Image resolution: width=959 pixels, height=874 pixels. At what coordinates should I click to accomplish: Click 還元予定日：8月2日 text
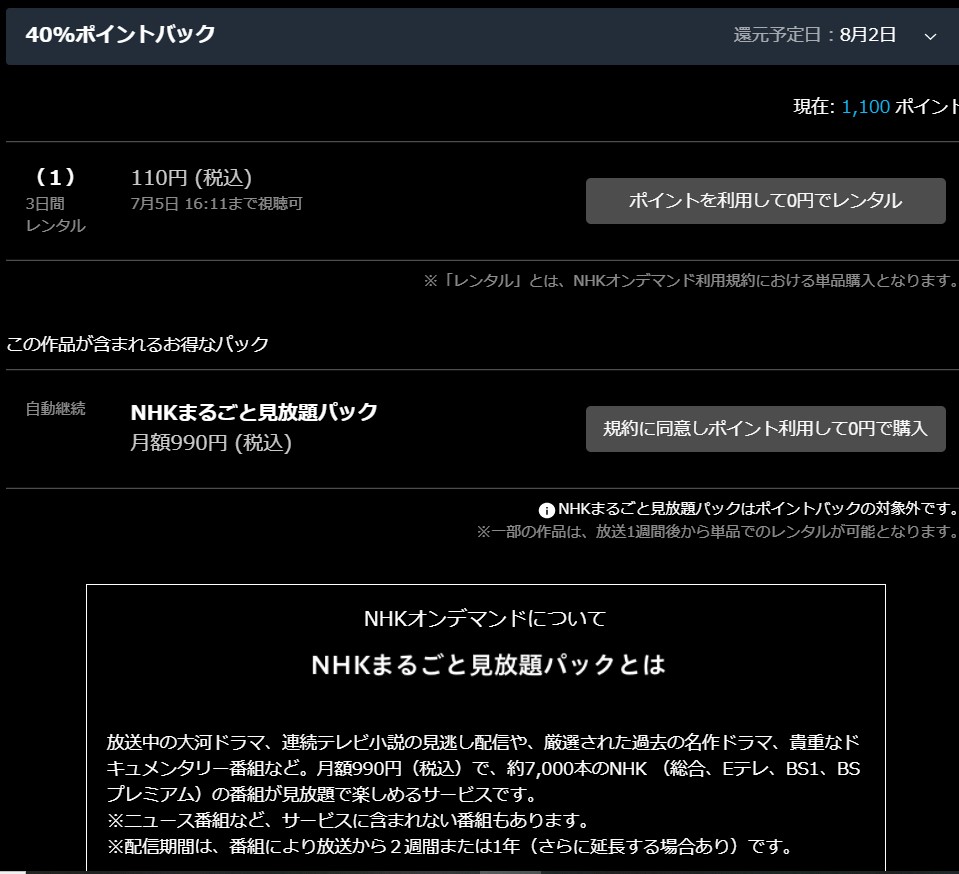[x=815, y=35]
